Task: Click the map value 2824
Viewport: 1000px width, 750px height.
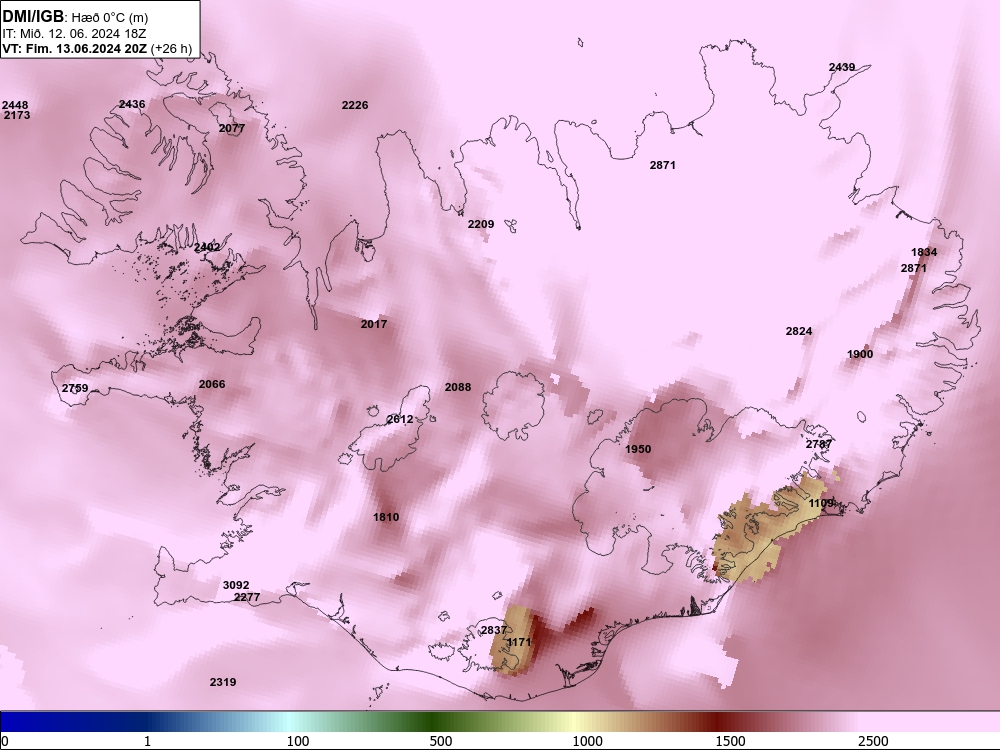Action: tap(799, 331)
